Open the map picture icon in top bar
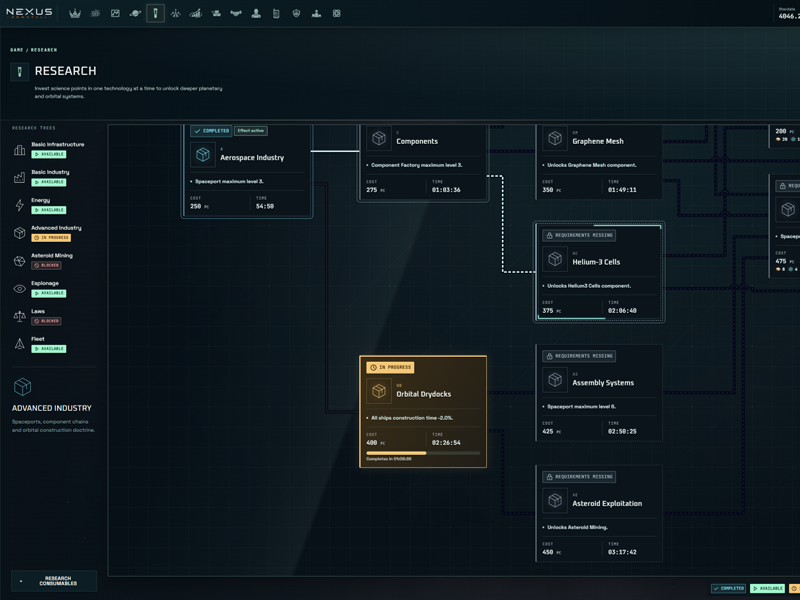The width and height of the screenshot is (800, 600). point(115,14)
